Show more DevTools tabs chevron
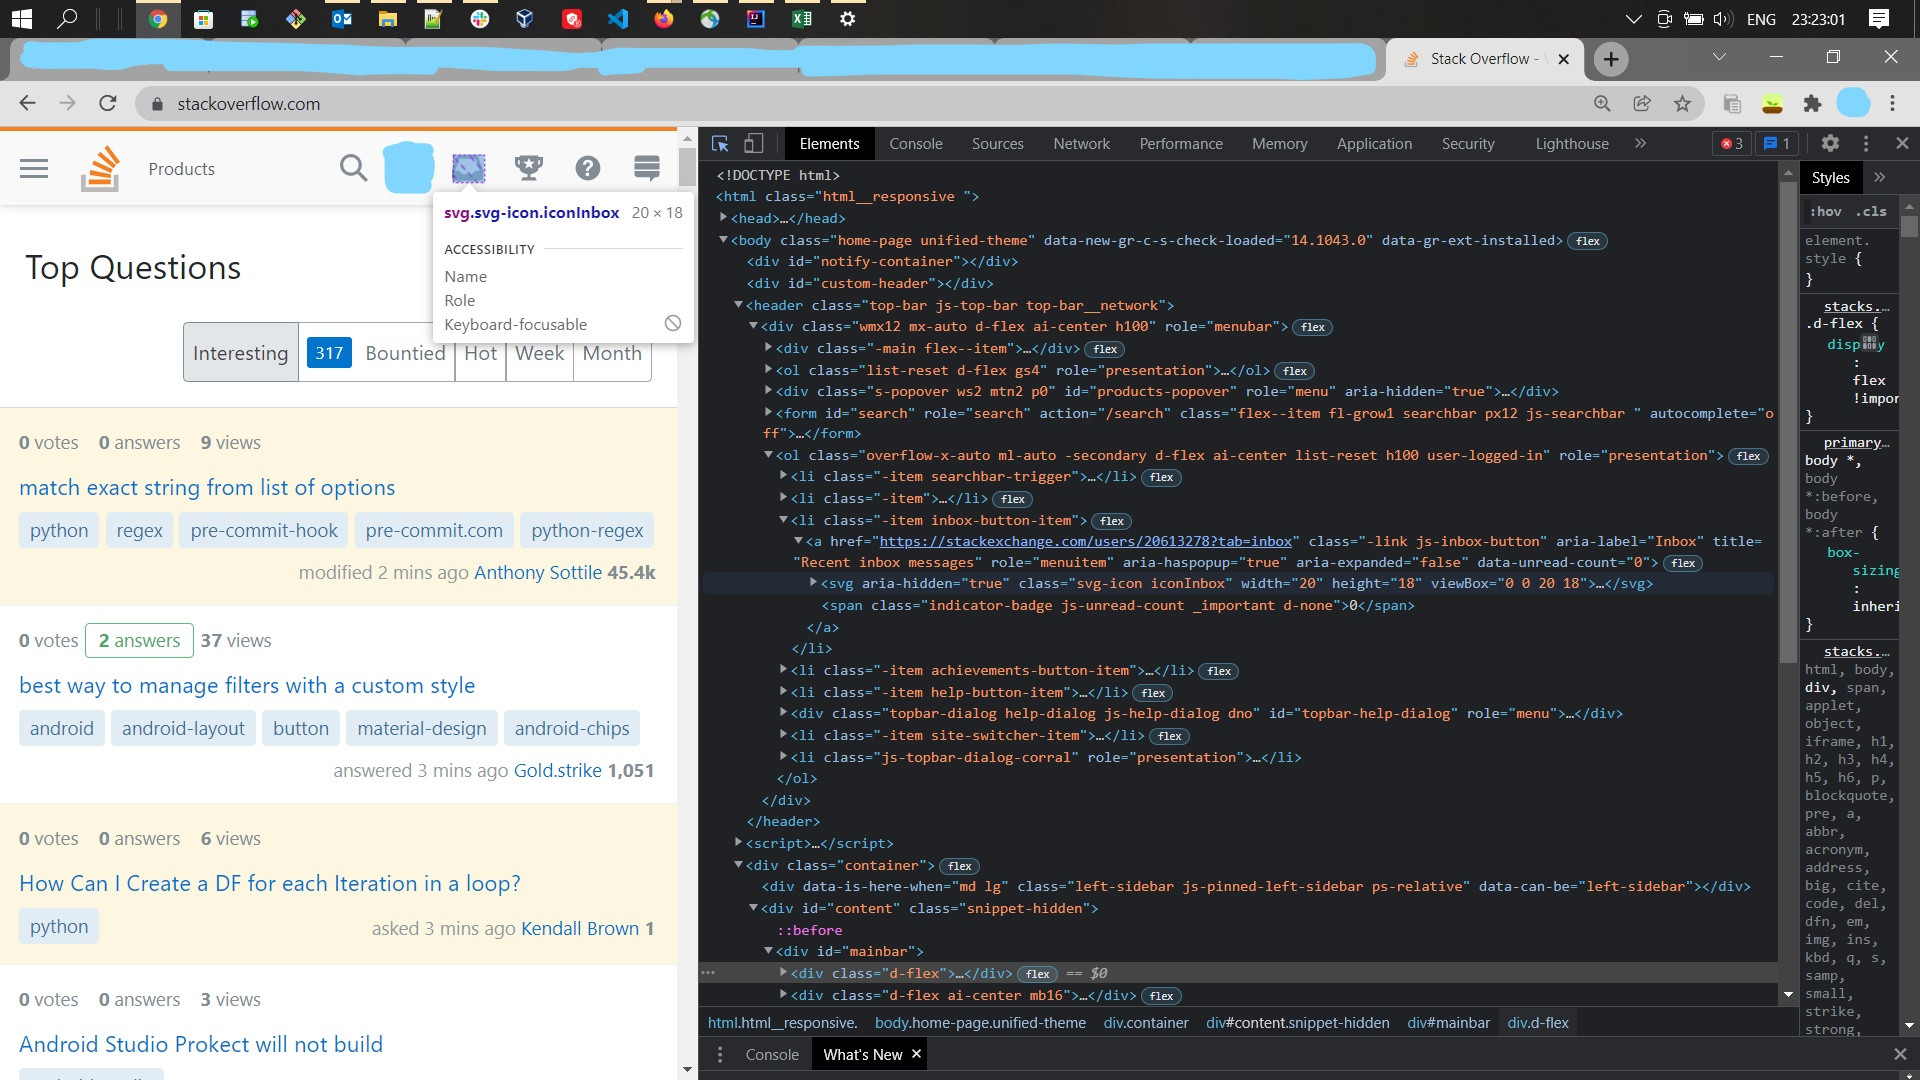 (x=1640, y=144)
